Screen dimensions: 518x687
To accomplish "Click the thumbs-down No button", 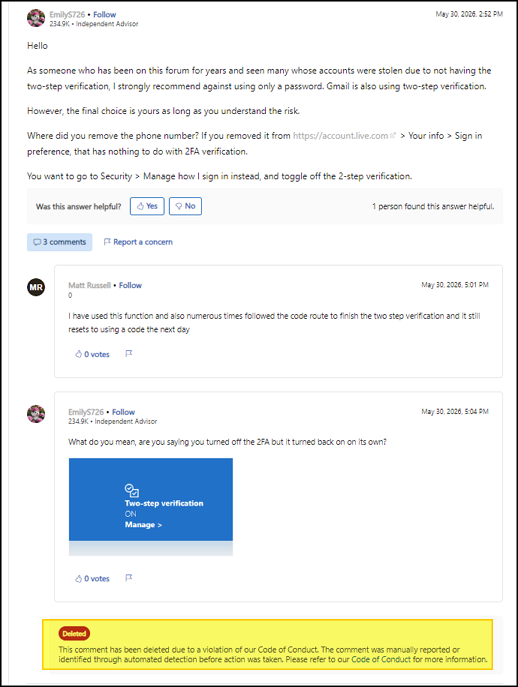I will coord(185,206).
